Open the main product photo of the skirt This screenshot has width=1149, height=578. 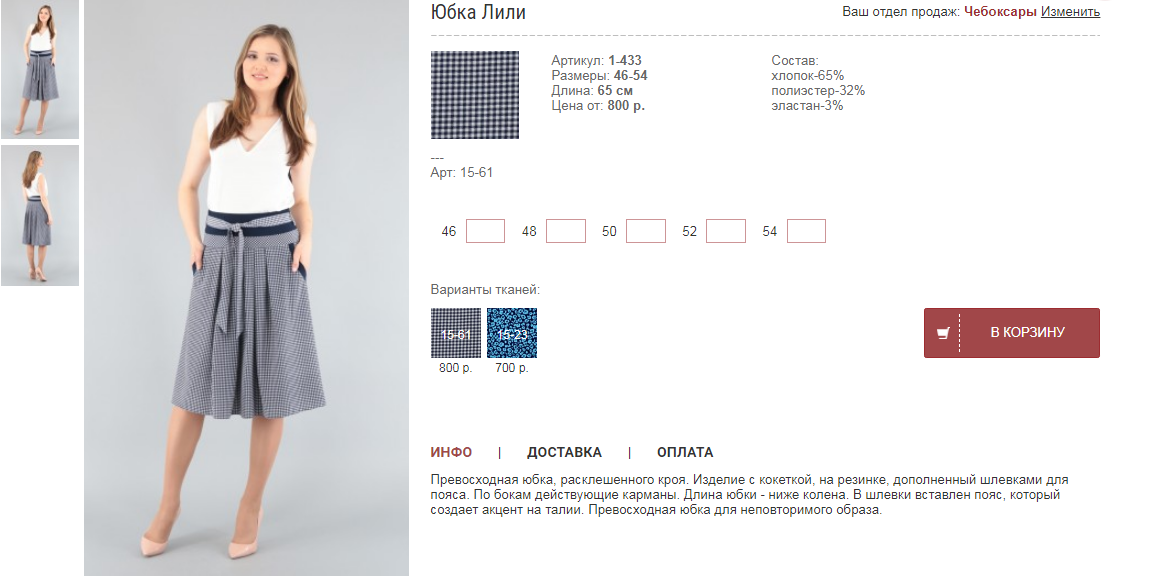[x=246, y=288]
